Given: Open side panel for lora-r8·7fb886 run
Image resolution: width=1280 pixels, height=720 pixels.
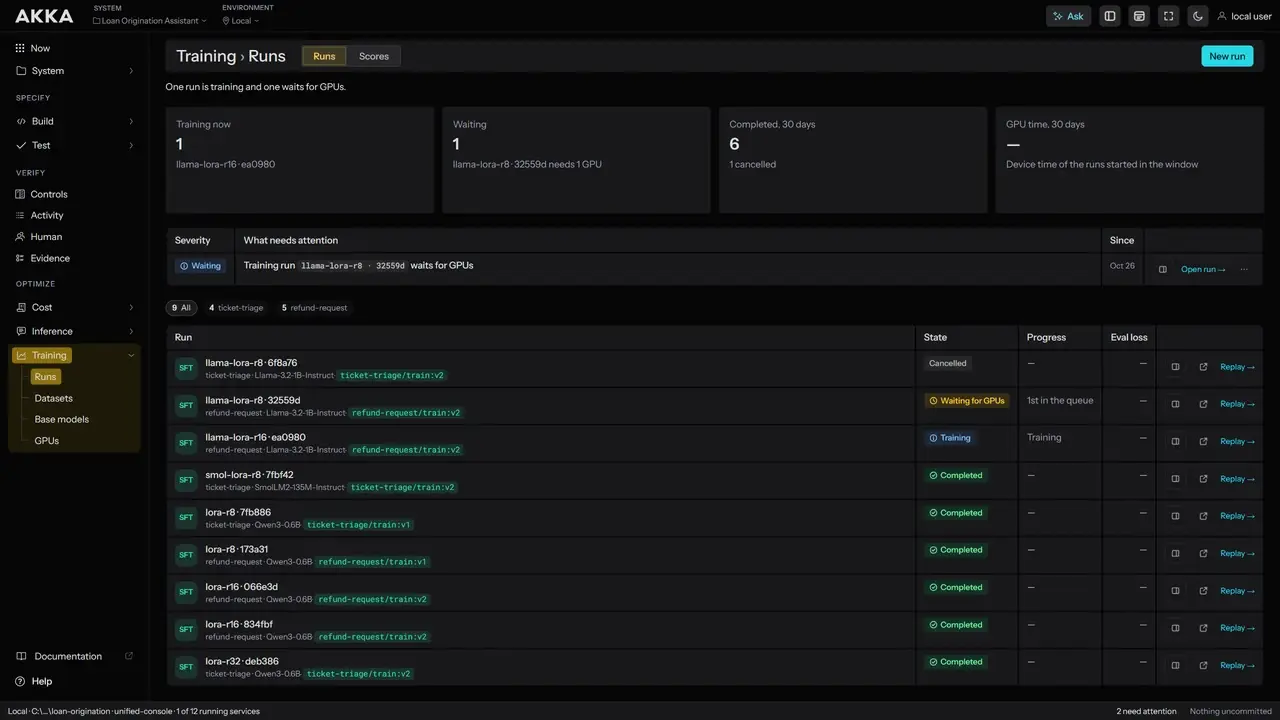Looking at the screenshot, I should pos(1175,516).
